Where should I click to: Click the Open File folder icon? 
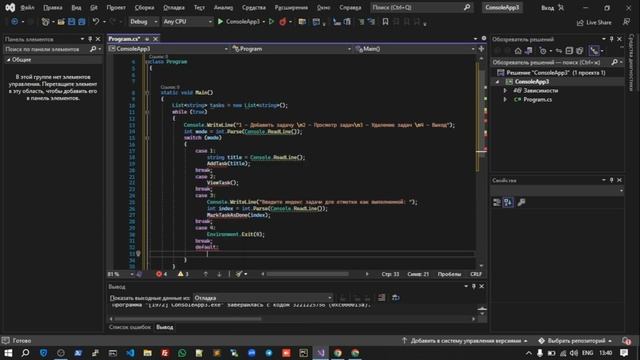tap(61, 22)
